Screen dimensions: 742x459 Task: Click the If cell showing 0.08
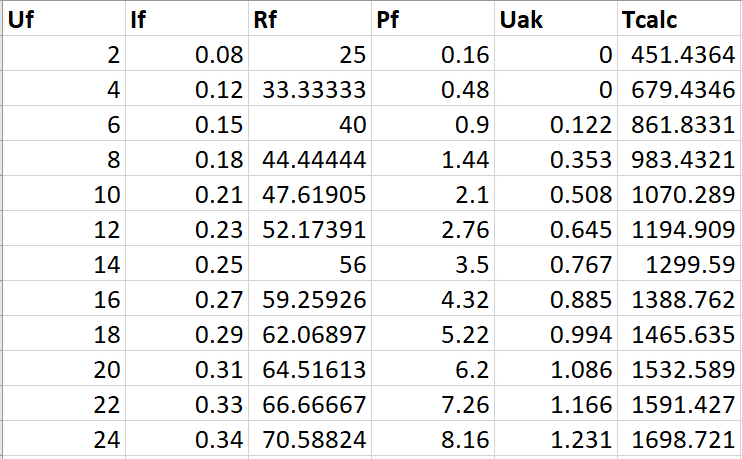click(x=186, y=55)
